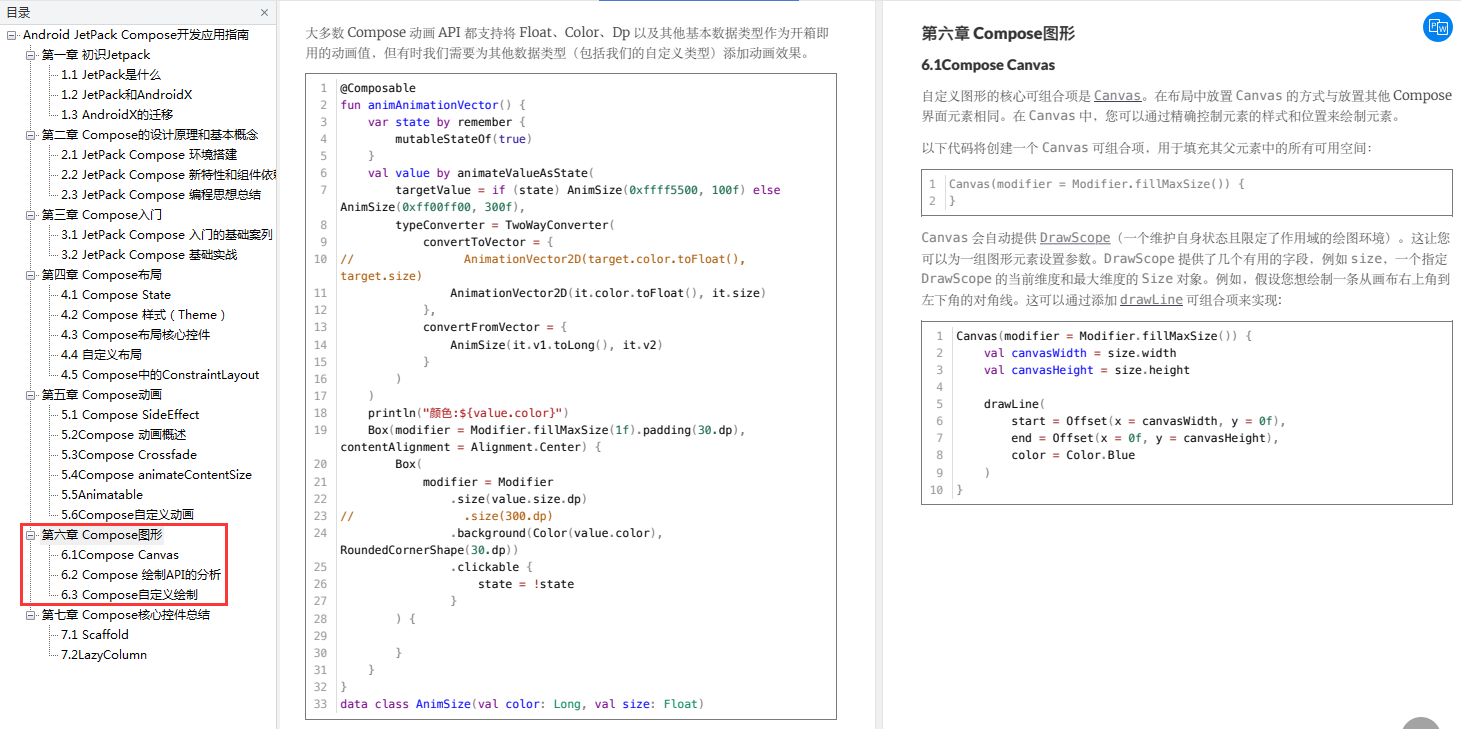Image resolution: width=1461 pixels, height=729 pixels.
Task: Open 7.2LazyColumn in the contents
Action: coord(104,655)
